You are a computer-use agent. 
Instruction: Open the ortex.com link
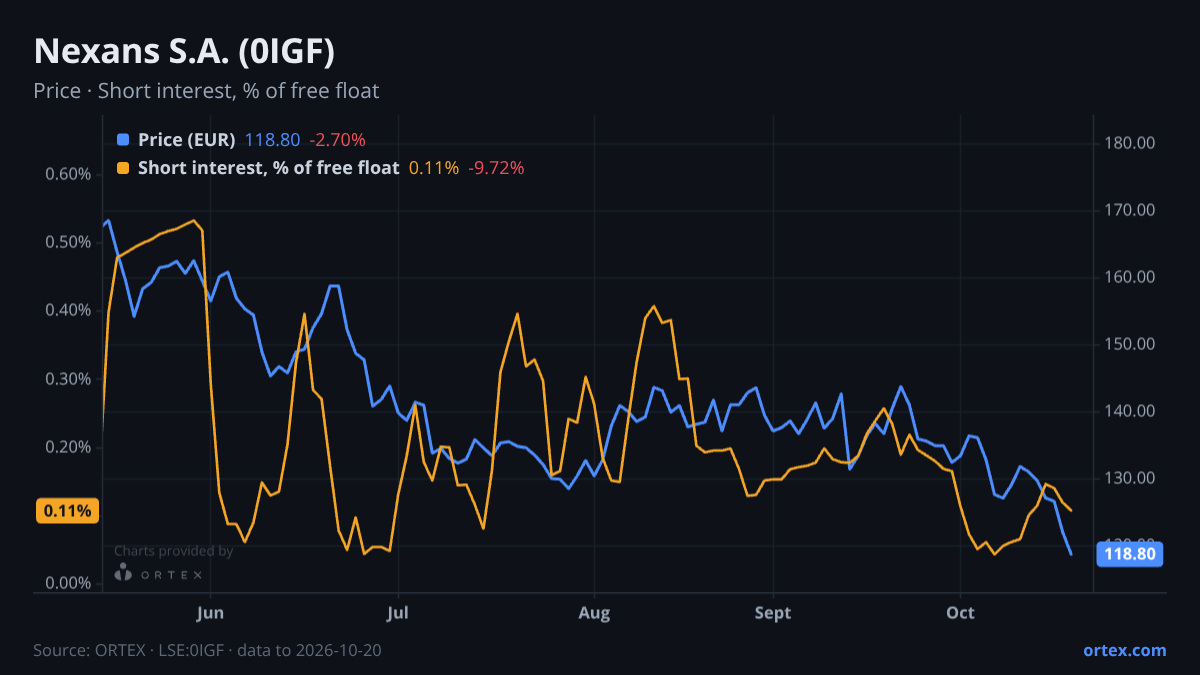1125,650
